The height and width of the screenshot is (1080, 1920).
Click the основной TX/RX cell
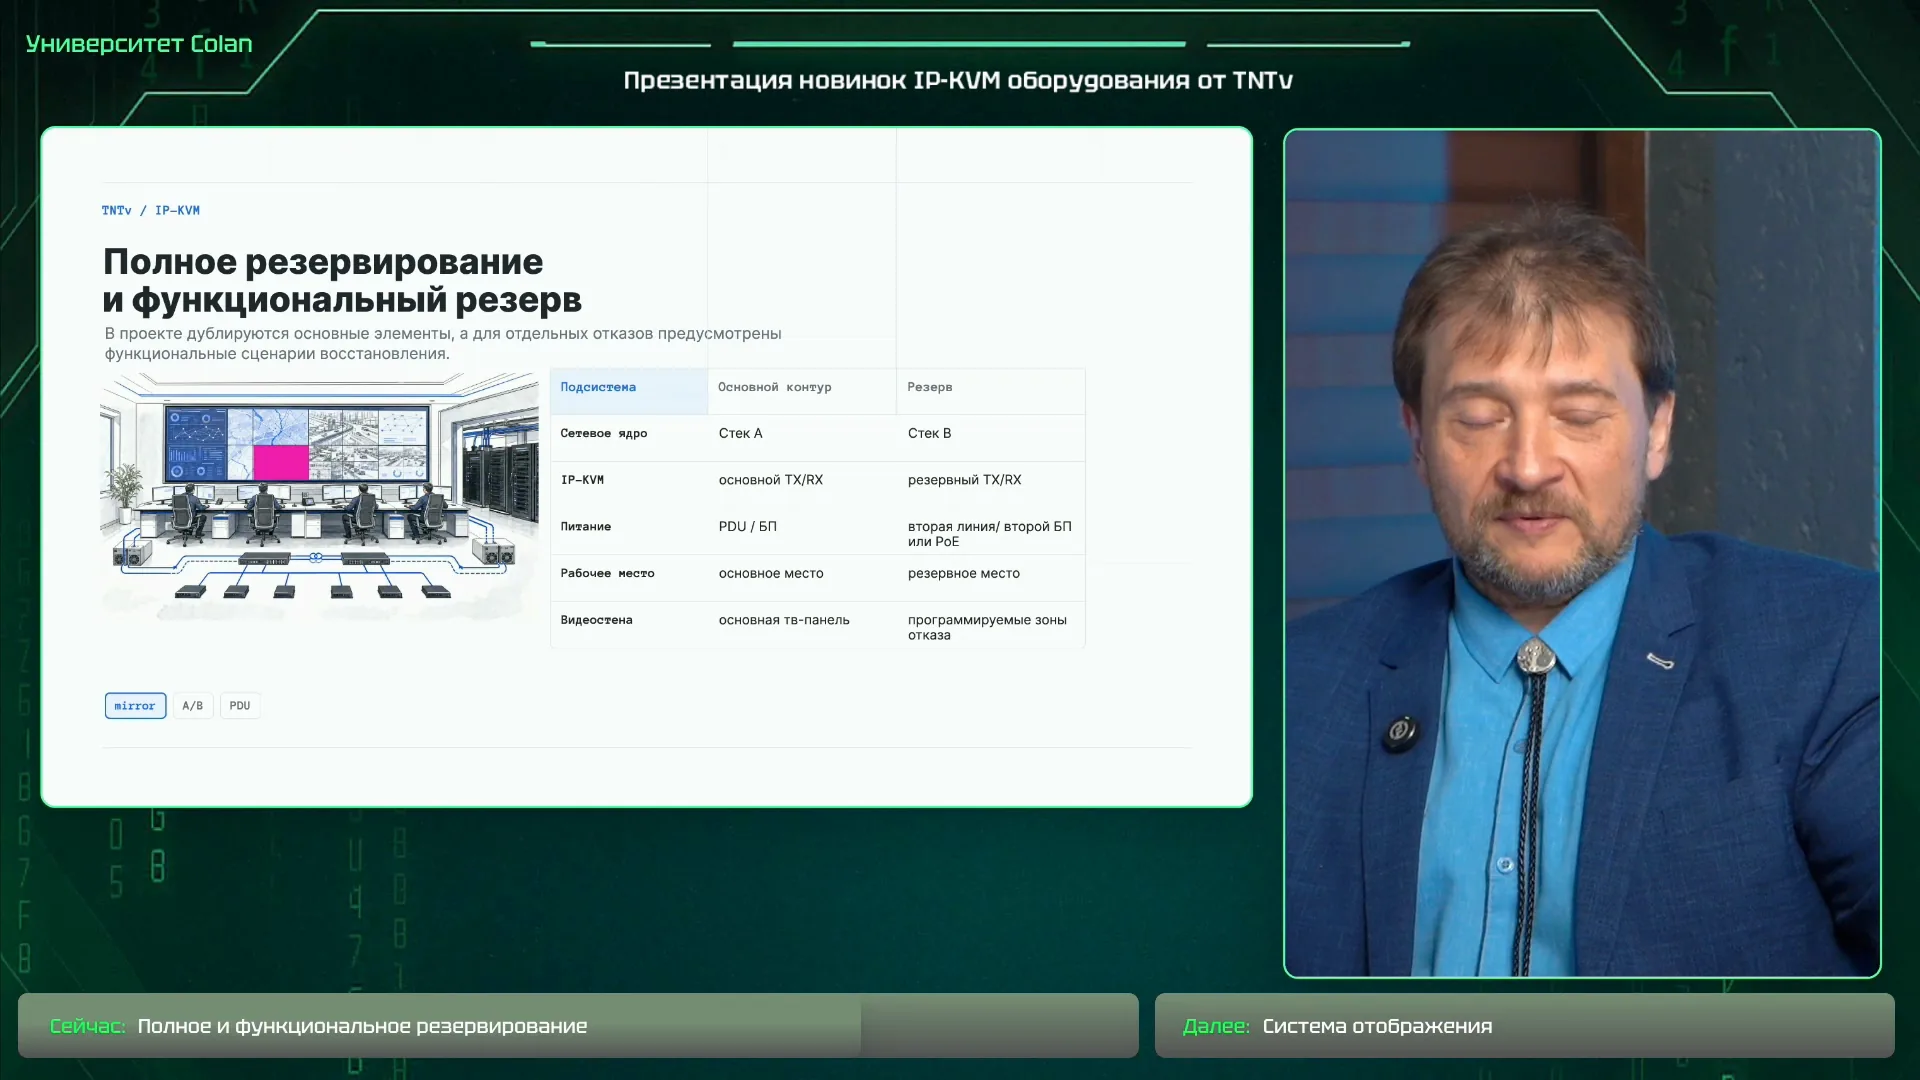pos(771,481)
